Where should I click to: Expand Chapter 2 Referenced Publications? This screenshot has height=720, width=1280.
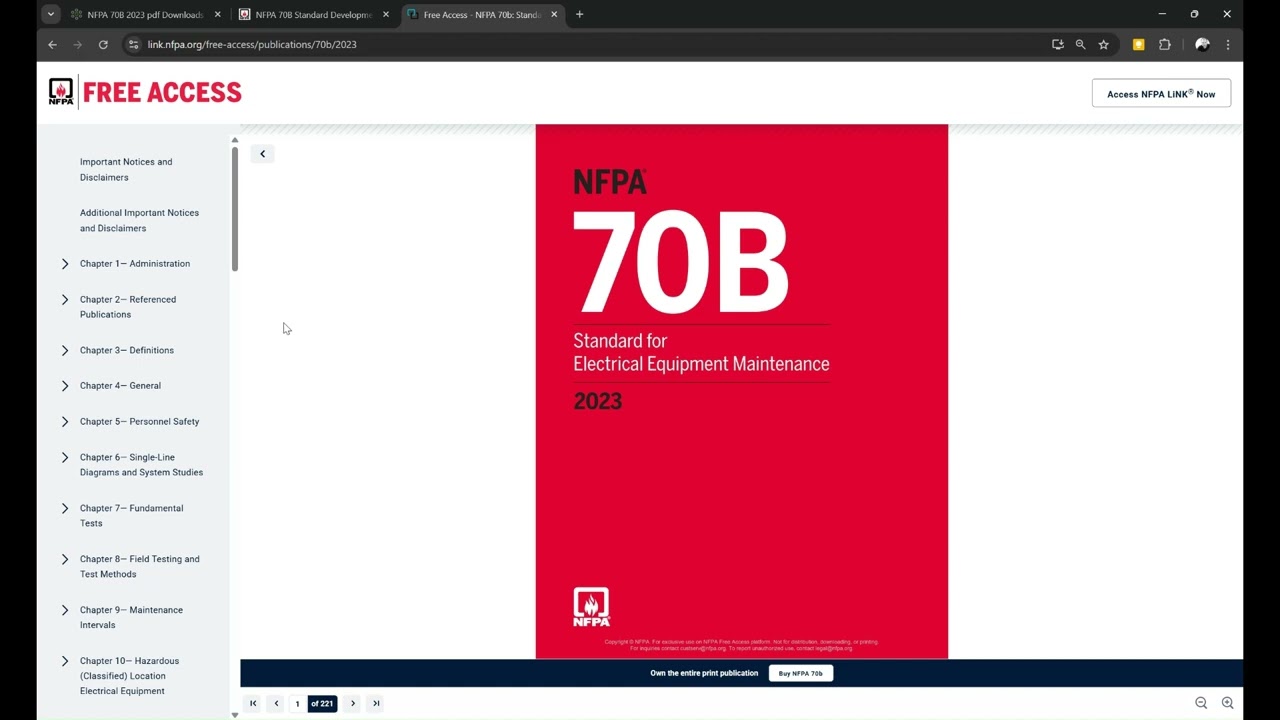click(65, 299)
